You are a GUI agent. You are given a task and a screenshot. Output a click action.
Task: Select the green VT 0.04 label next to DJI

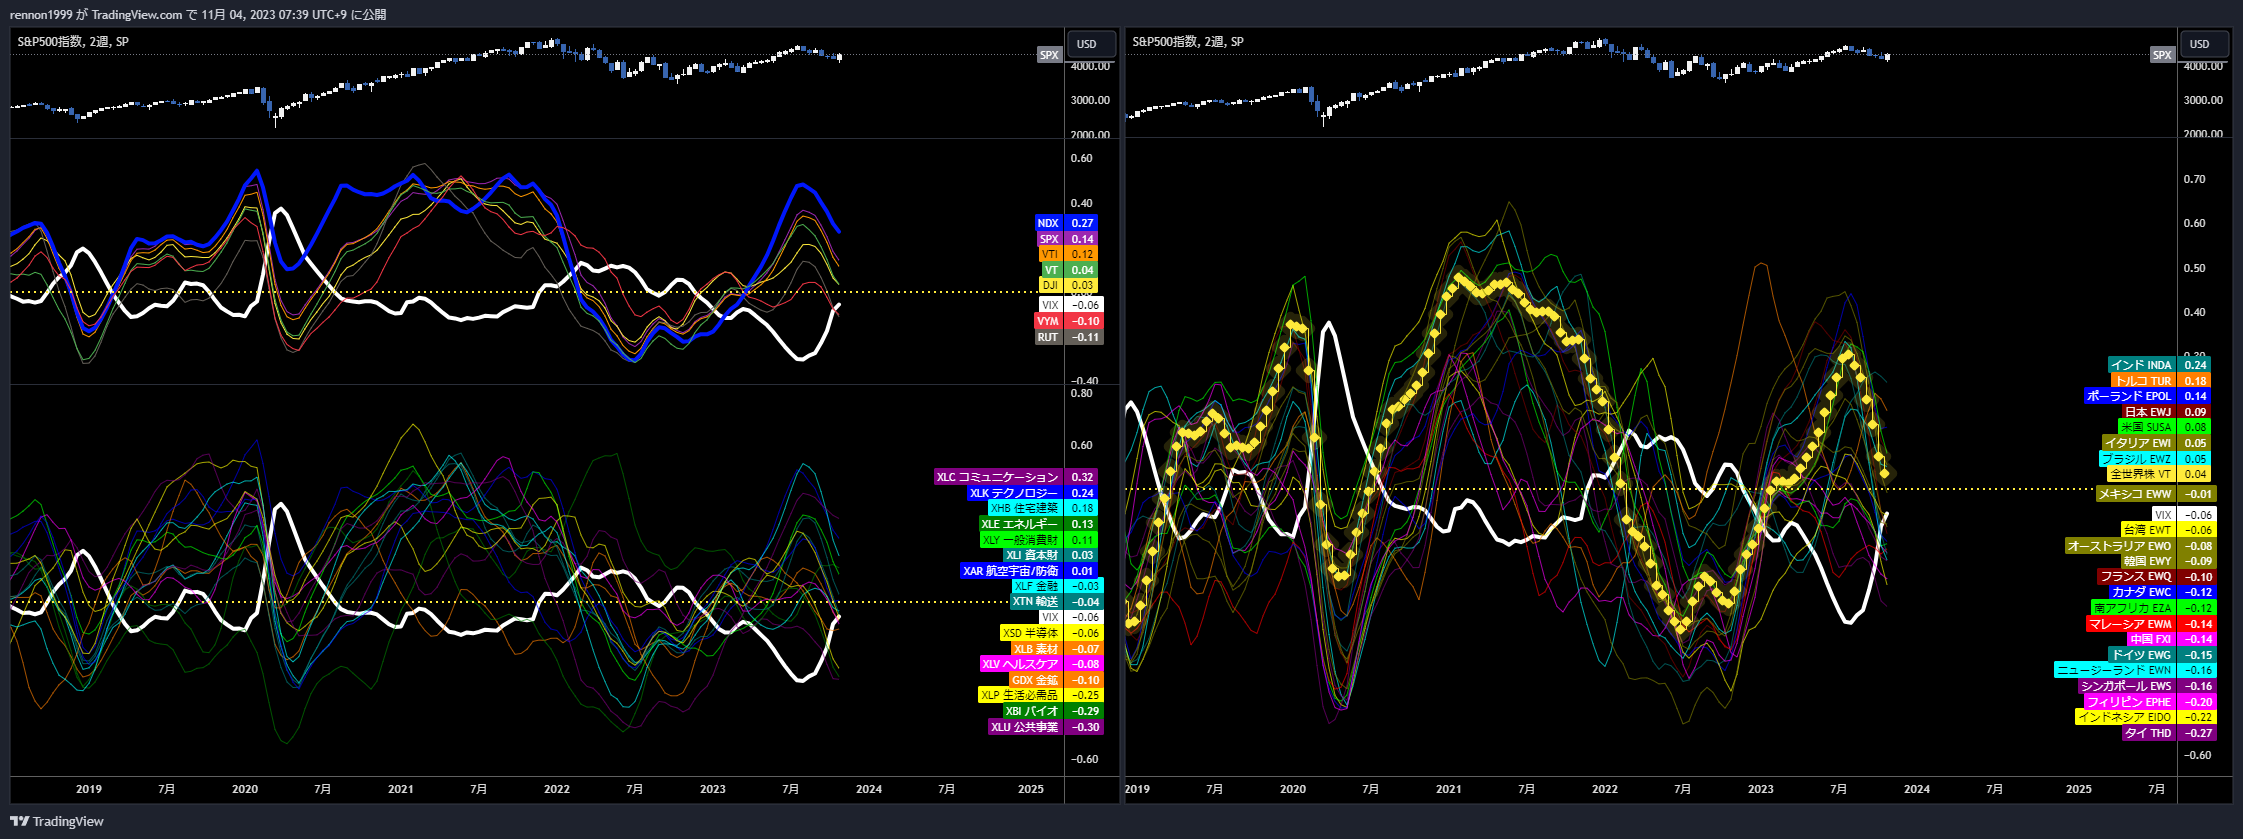(x=1069, y=270)
